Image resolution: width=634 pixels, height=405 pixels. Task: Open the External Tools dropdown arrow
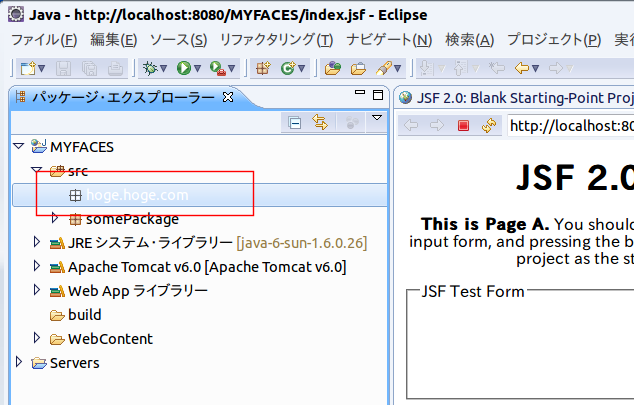pyautogui.click(x=231, y=69)
